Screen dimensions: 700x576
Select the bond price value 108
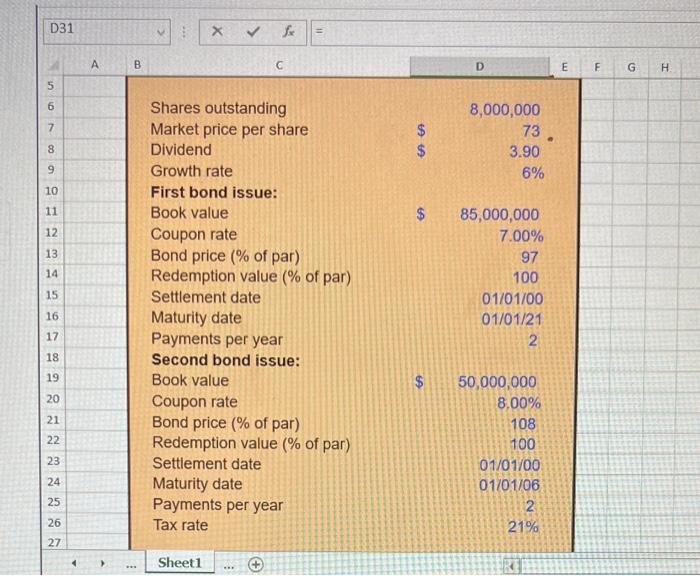[x=523, y=423]
